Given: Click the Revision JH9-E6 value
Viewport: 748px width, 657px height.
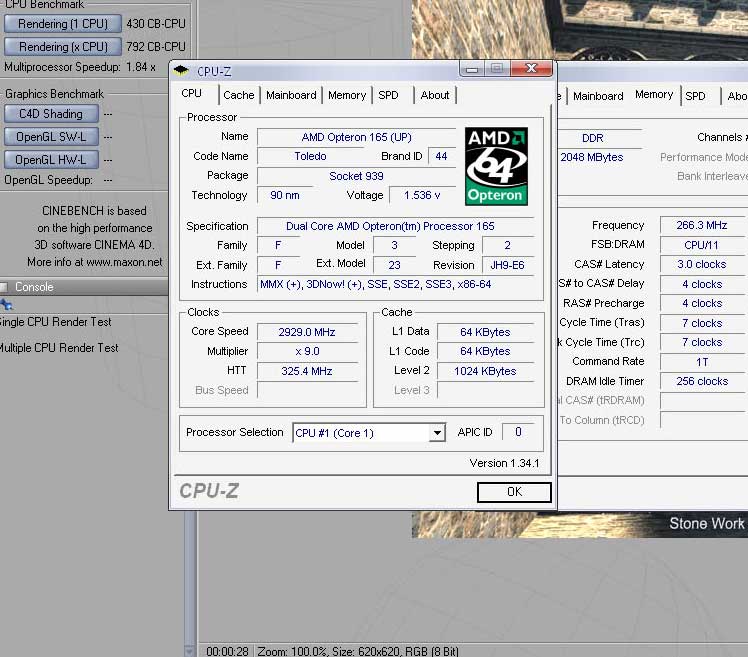Looking at the screenshot, I should click(507, 265).
